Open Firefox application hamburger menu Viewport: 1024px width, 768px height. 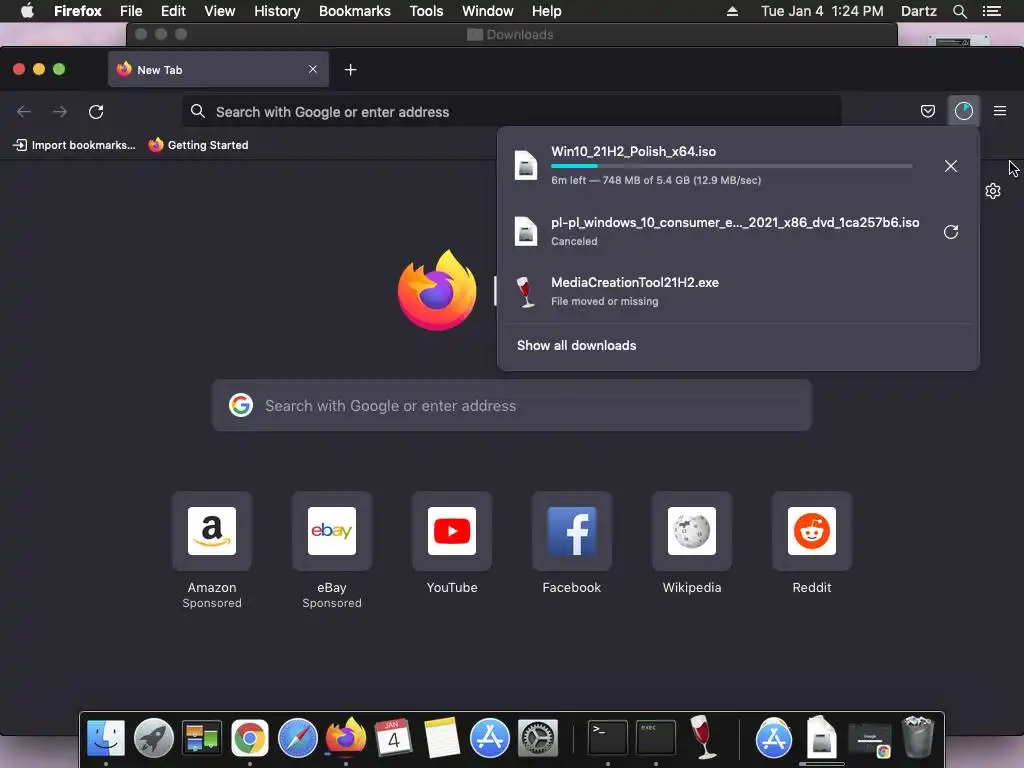[x=999, y=111]
